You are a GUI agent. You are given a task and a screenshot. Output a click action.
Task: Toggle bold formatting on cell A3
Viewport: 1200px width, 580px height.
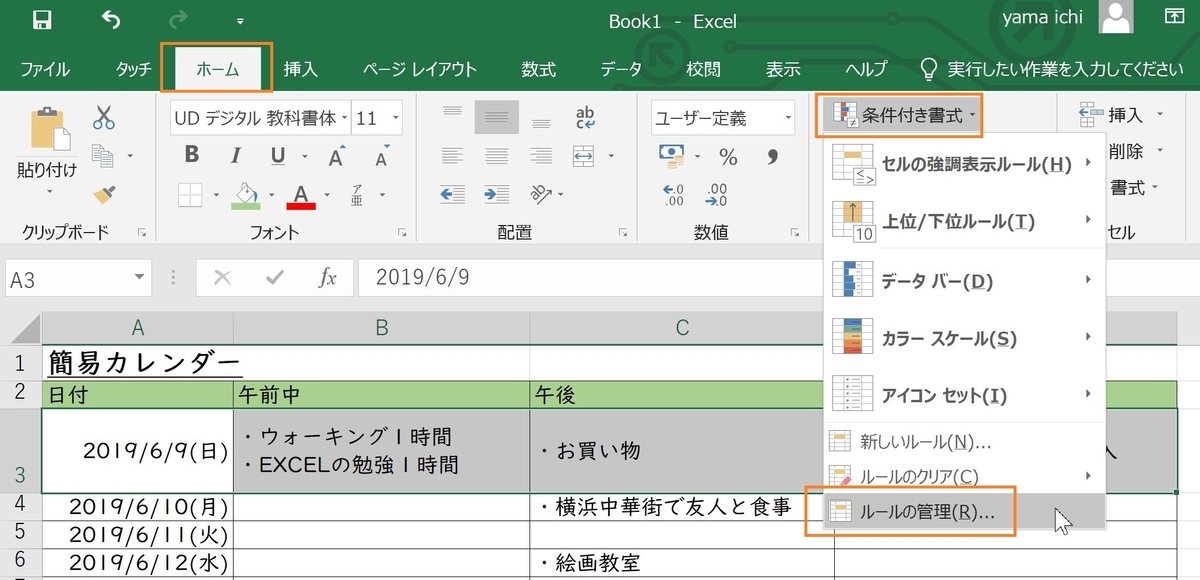190,155
